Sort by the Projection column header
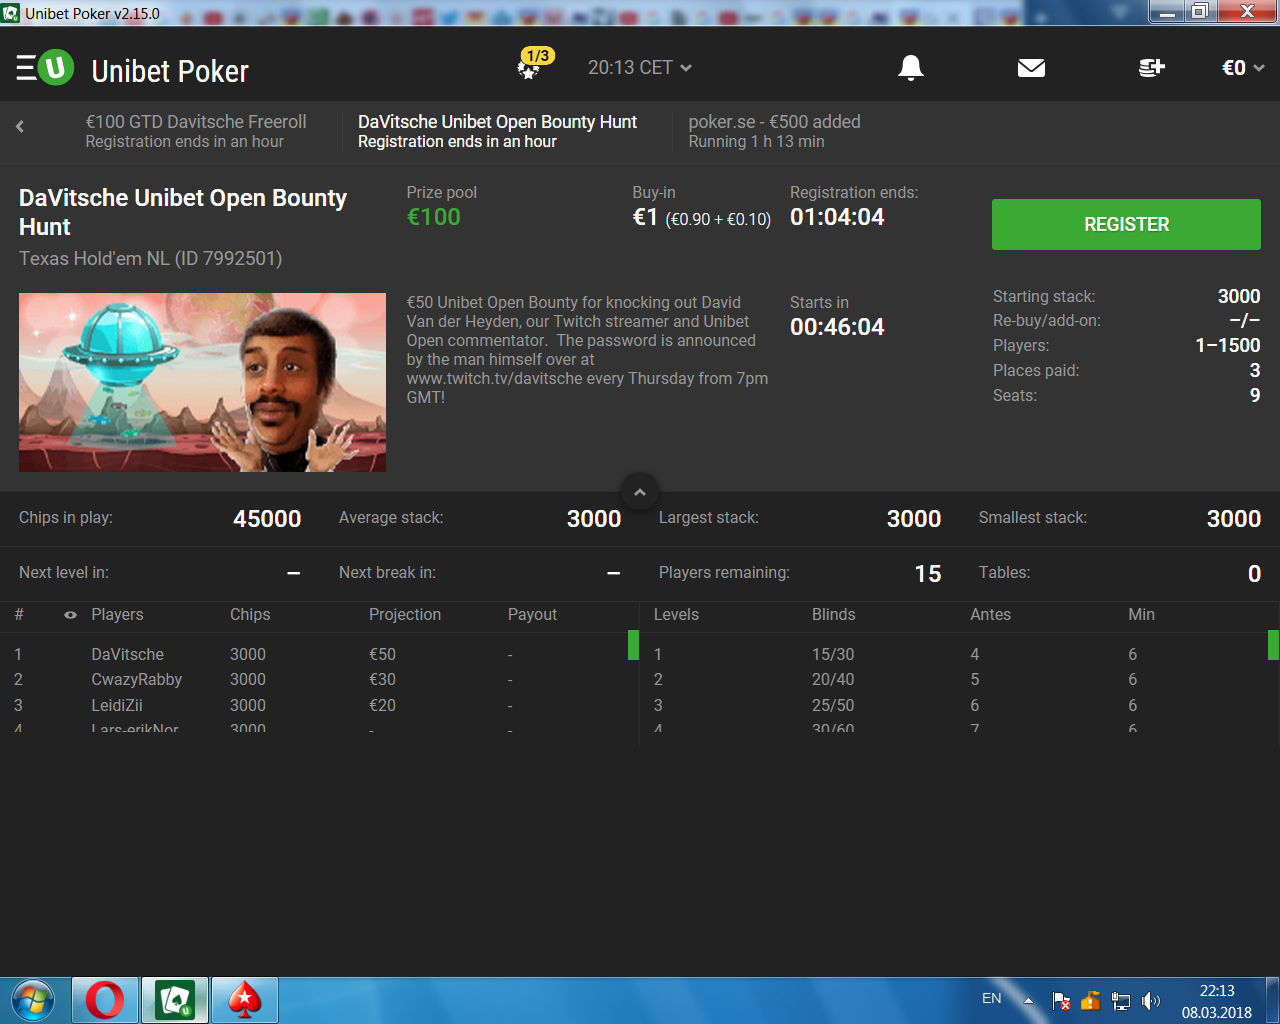1280x1024 pixels. click(x=405, y=614)
